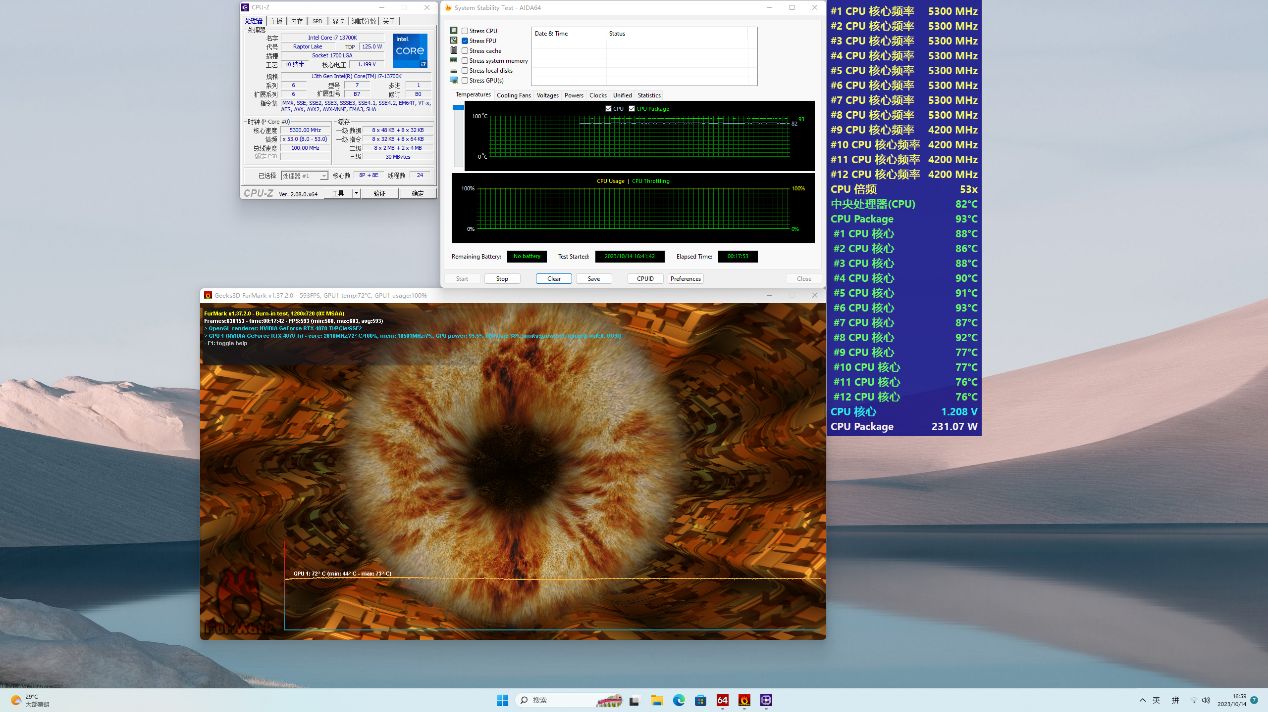Open the Statistics tab in AIDA64
The width and height of the screenshot is (1268, 712).
click(x=649, y=95)
